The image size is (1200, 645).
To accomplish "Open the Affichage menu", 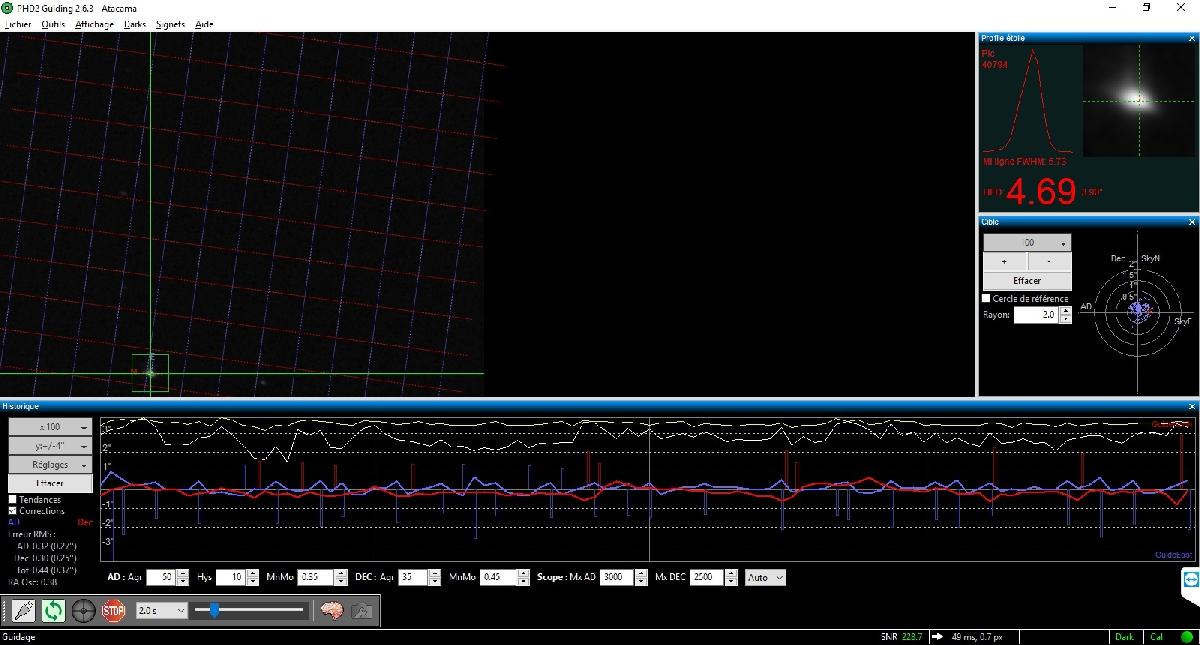I will (95, 24).
